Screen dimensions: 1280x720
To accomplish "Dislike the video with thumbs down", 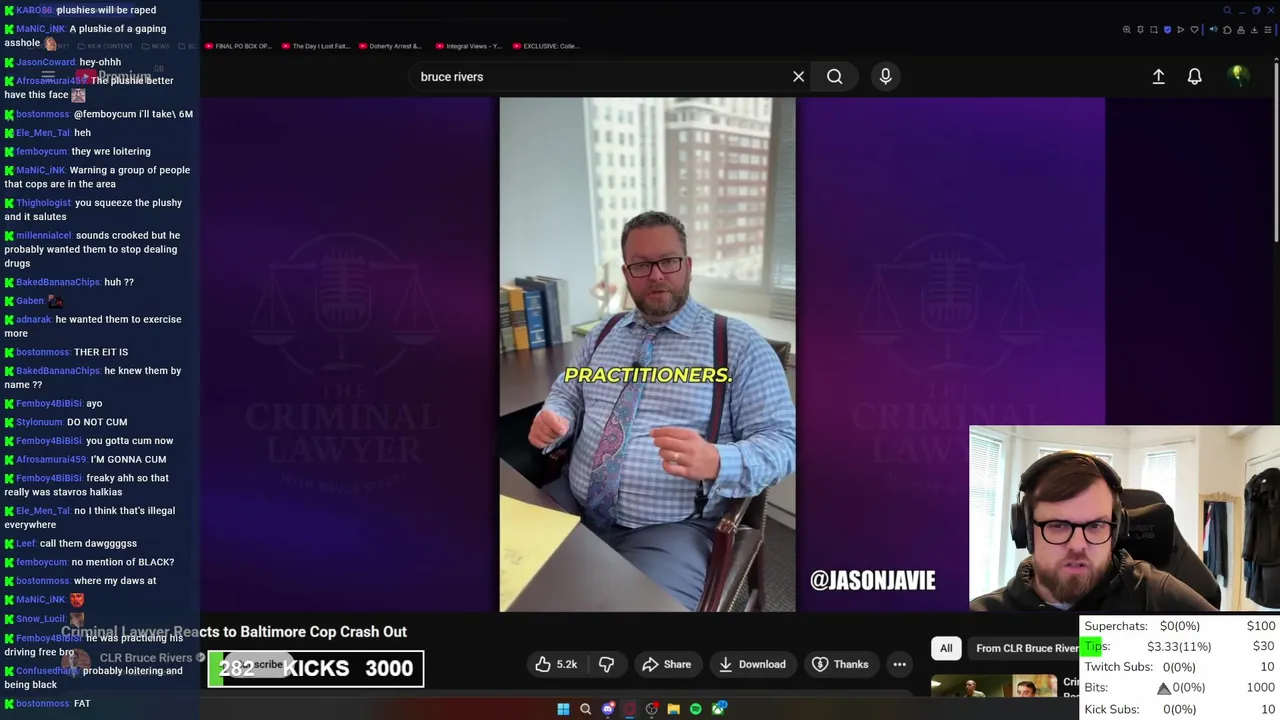I will (x=606, y=664).
